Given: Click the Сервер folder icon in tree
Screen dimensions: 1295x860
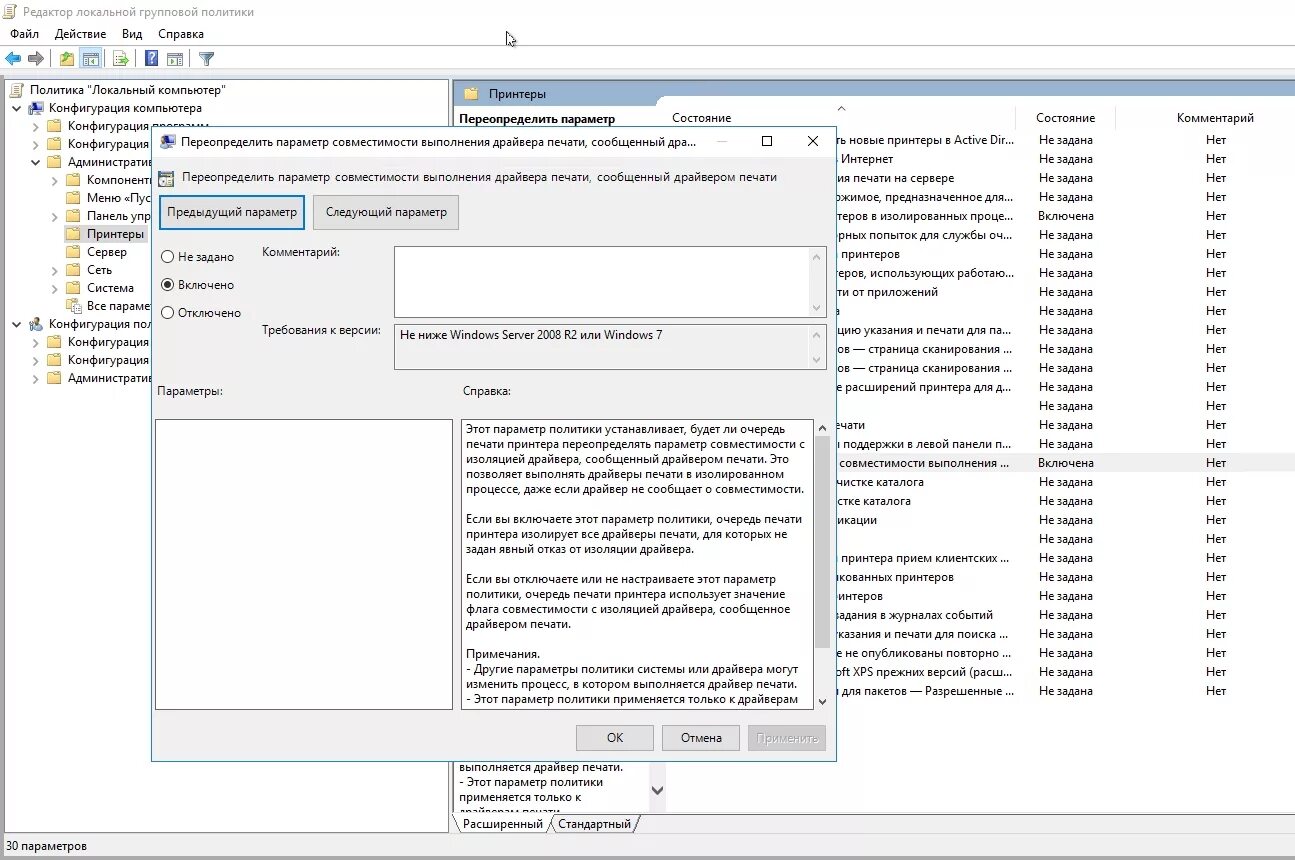Looking at the screenshot, I should pyautogui.click(x=73, y=252).
